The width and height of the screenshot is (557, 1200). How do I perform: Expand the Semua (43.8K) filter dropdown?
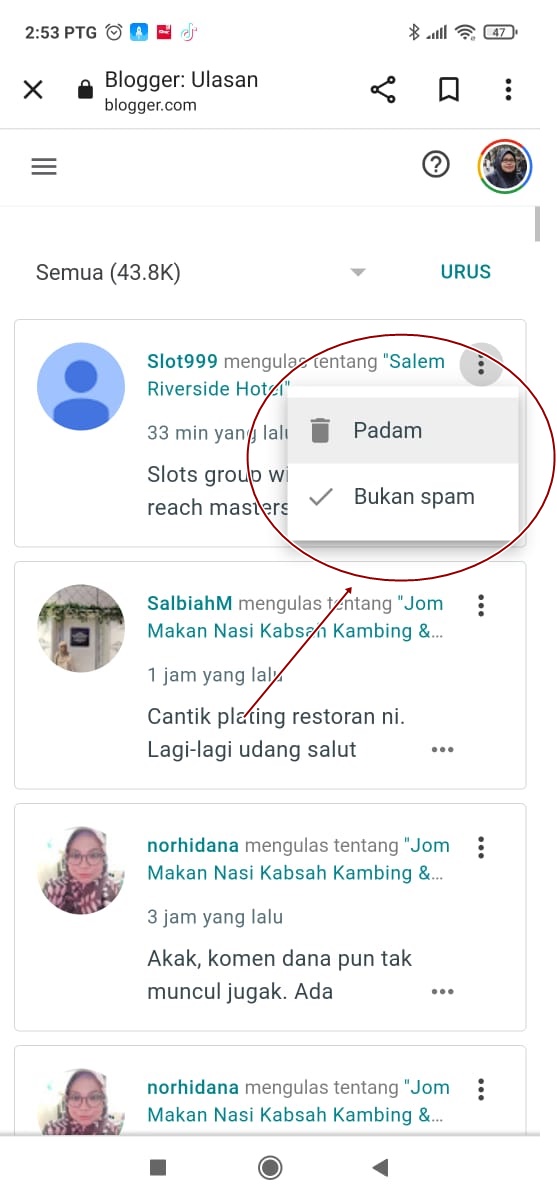201,272
